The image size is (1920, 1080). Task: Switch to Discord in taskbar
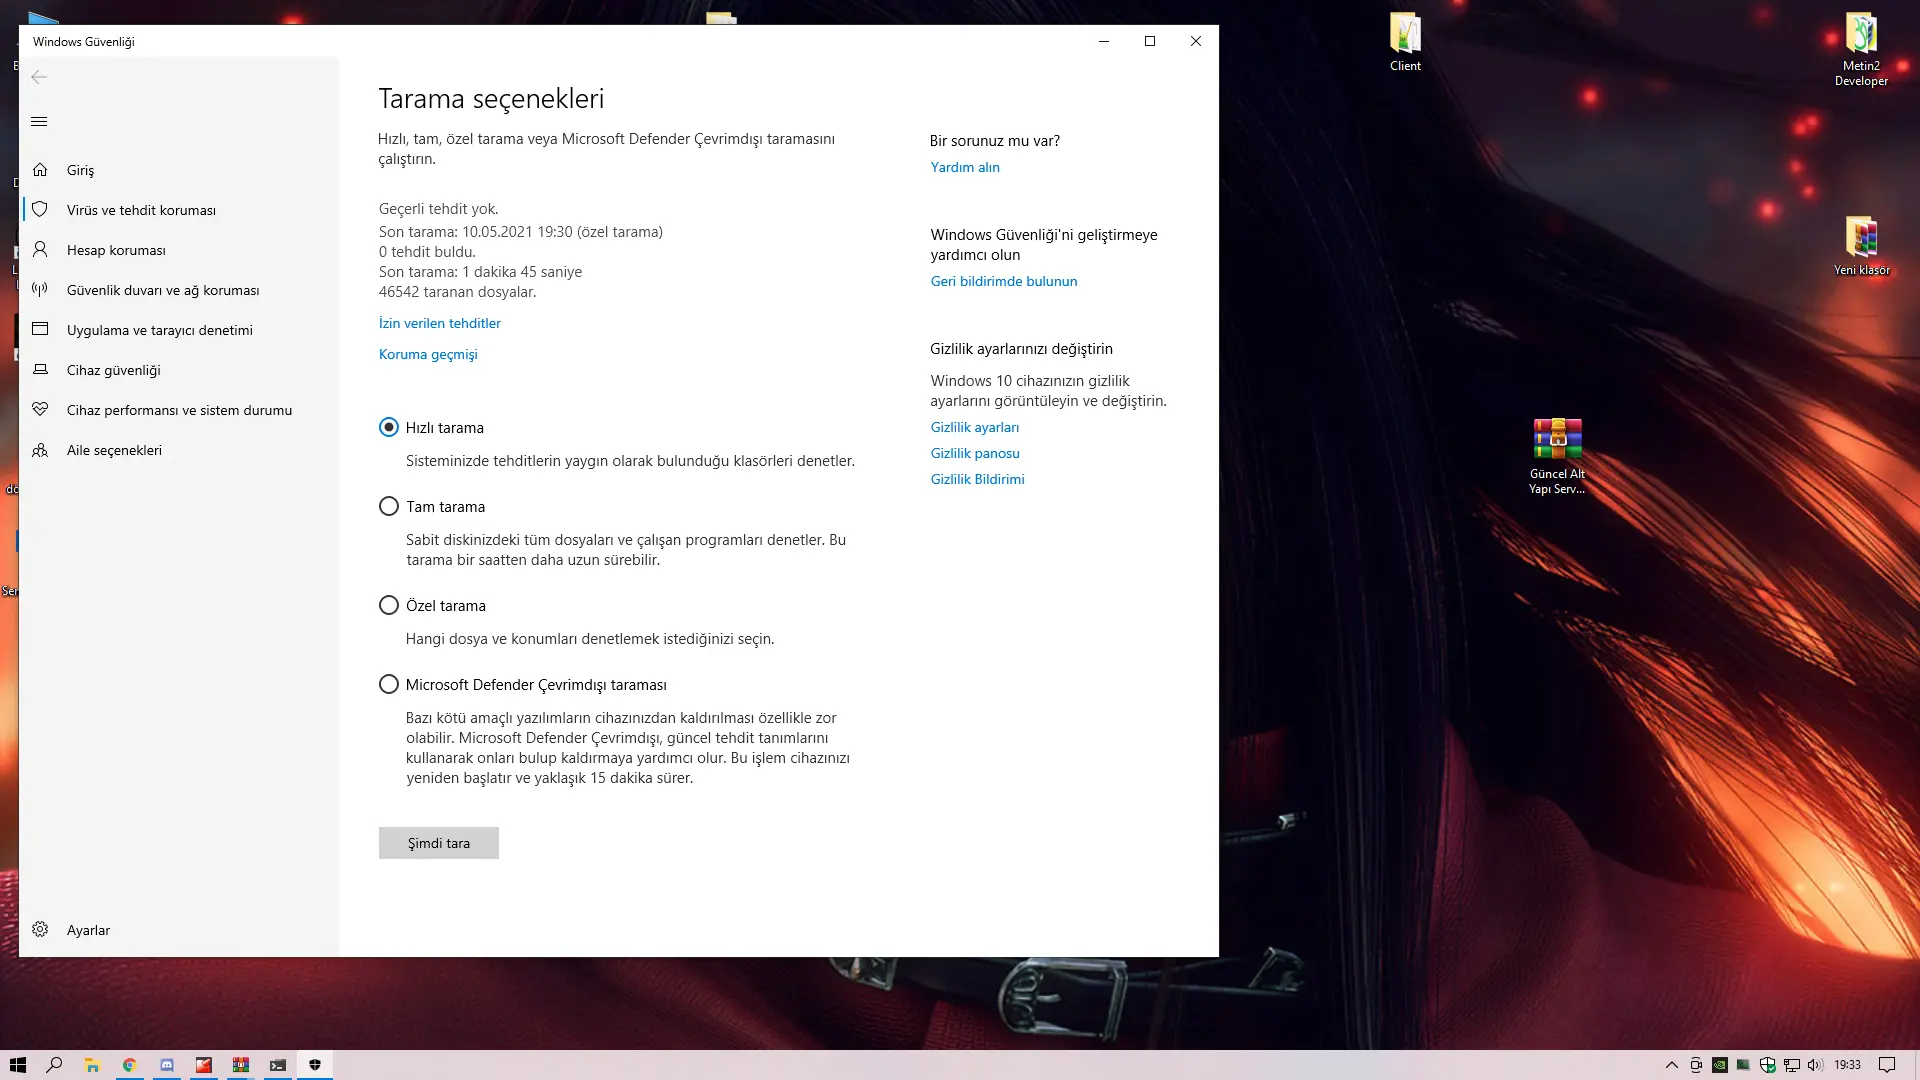[167, 1065]
